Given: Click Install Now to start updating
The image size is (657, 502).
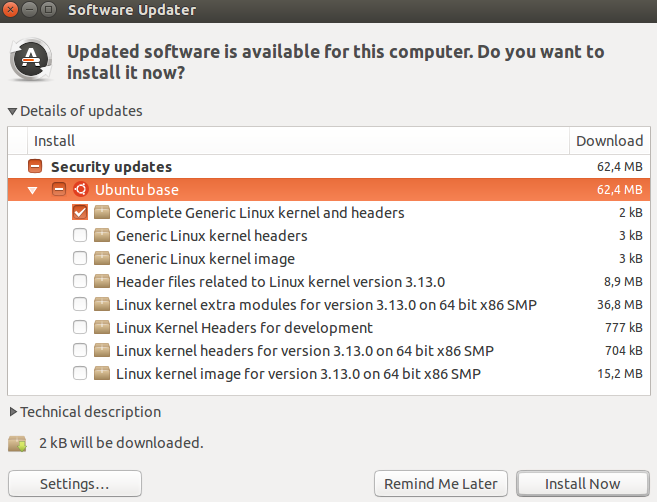Looking at the screenshot, I should [582, 484].
